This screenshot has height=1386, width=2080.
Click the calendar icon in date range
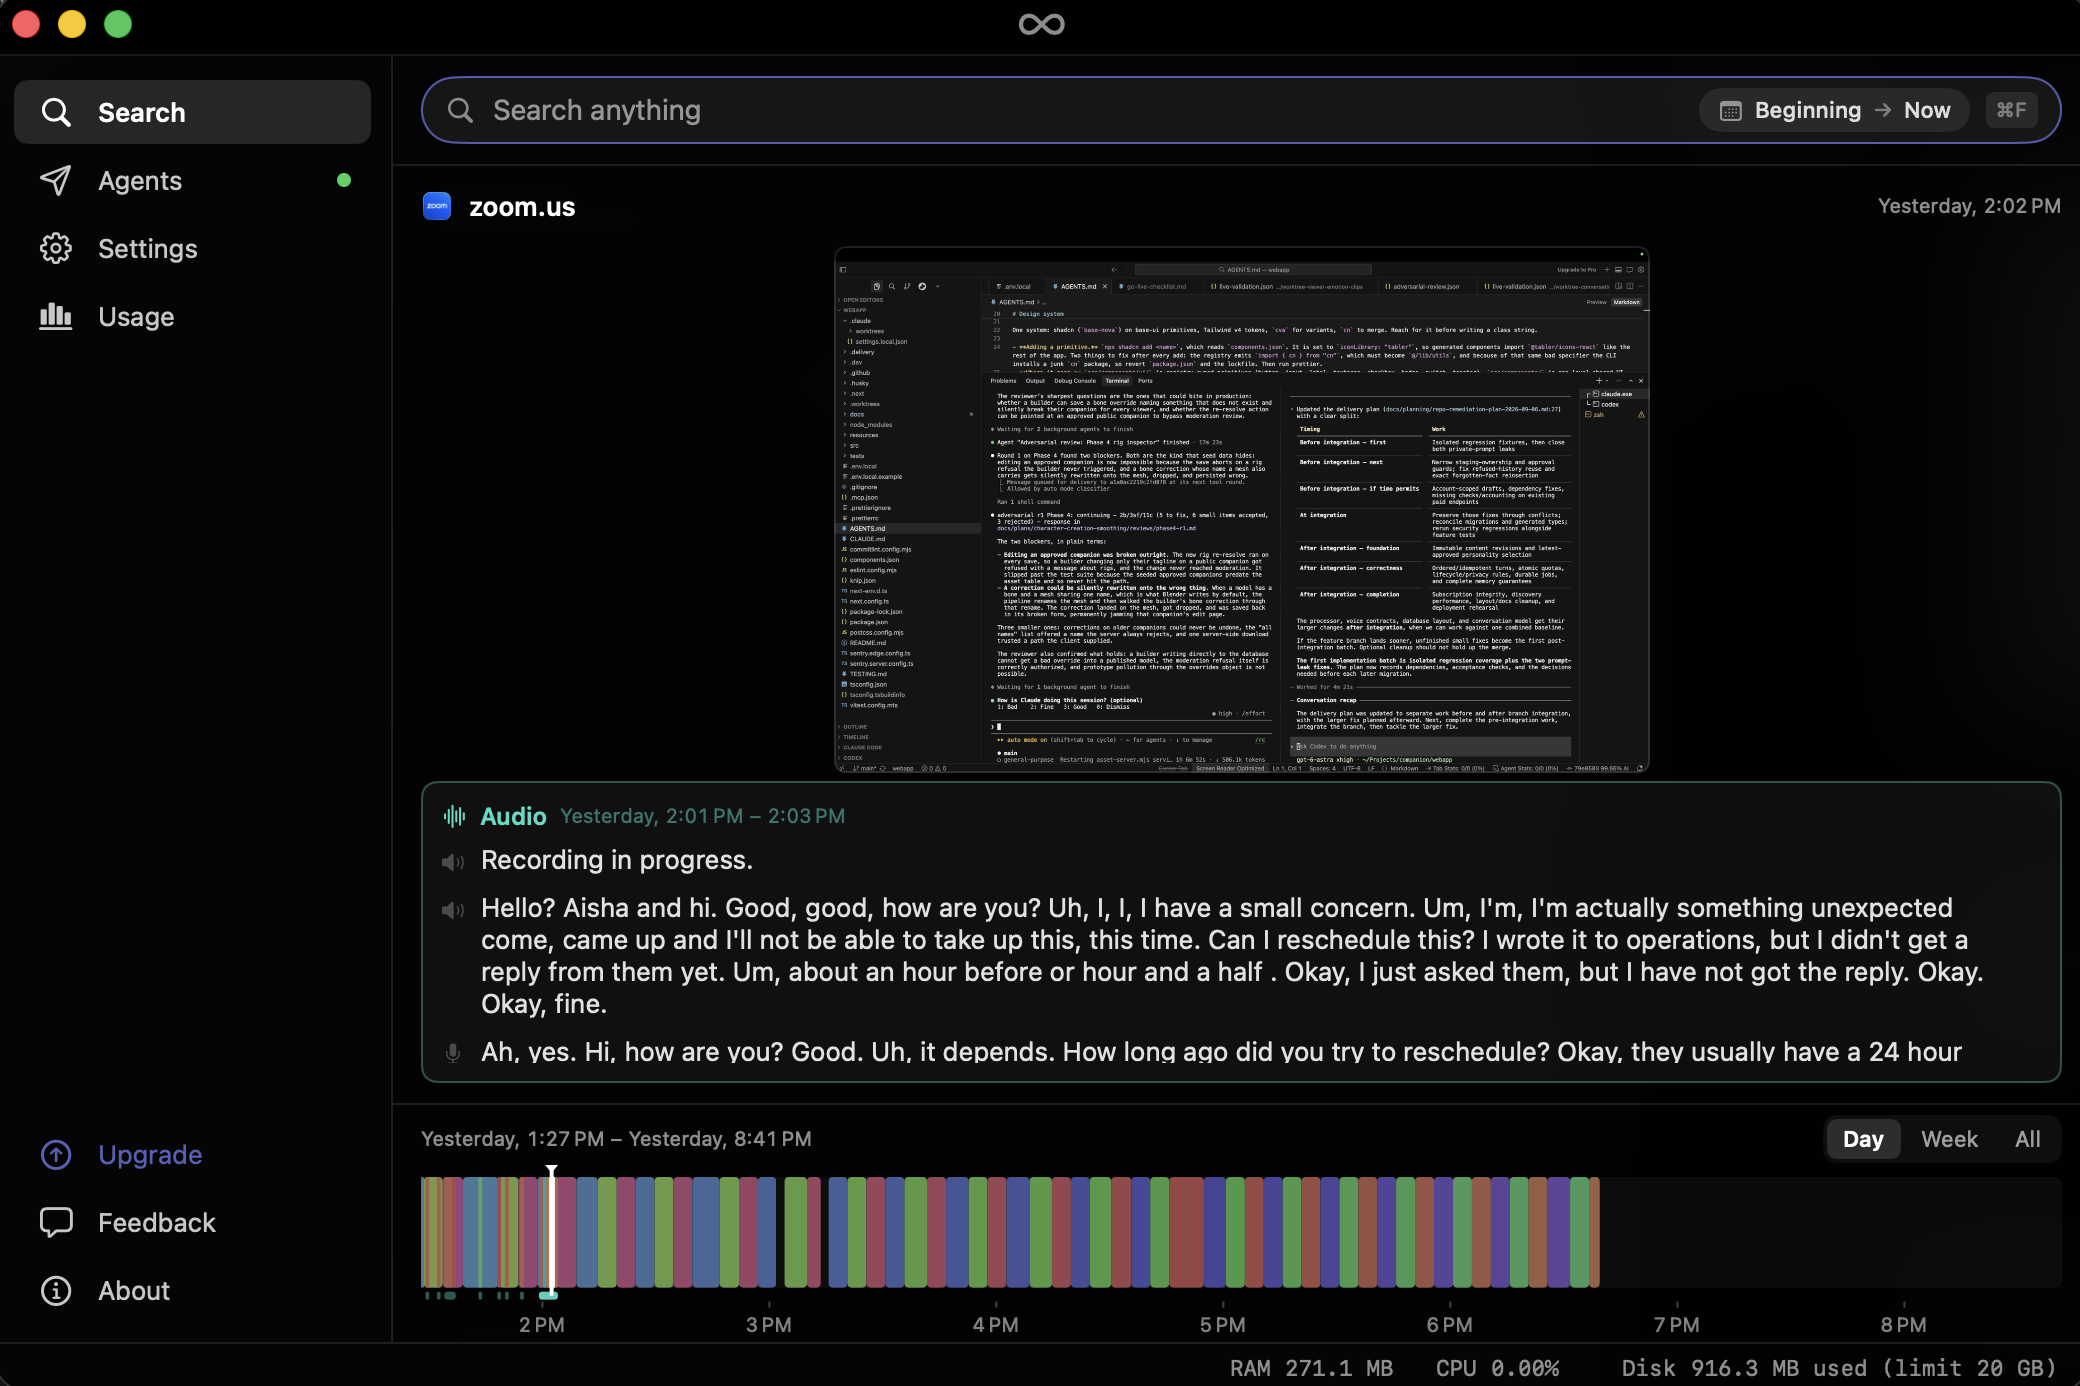coord(1730,111)
